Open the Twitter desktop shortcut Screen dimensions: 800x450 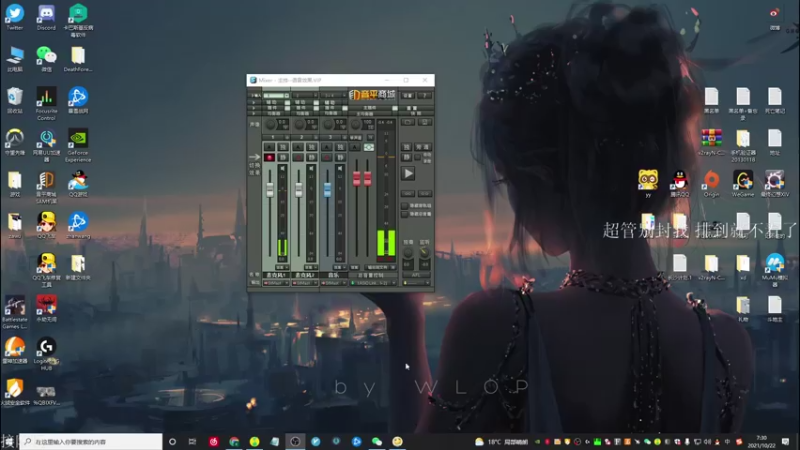[x=15, y=17]
